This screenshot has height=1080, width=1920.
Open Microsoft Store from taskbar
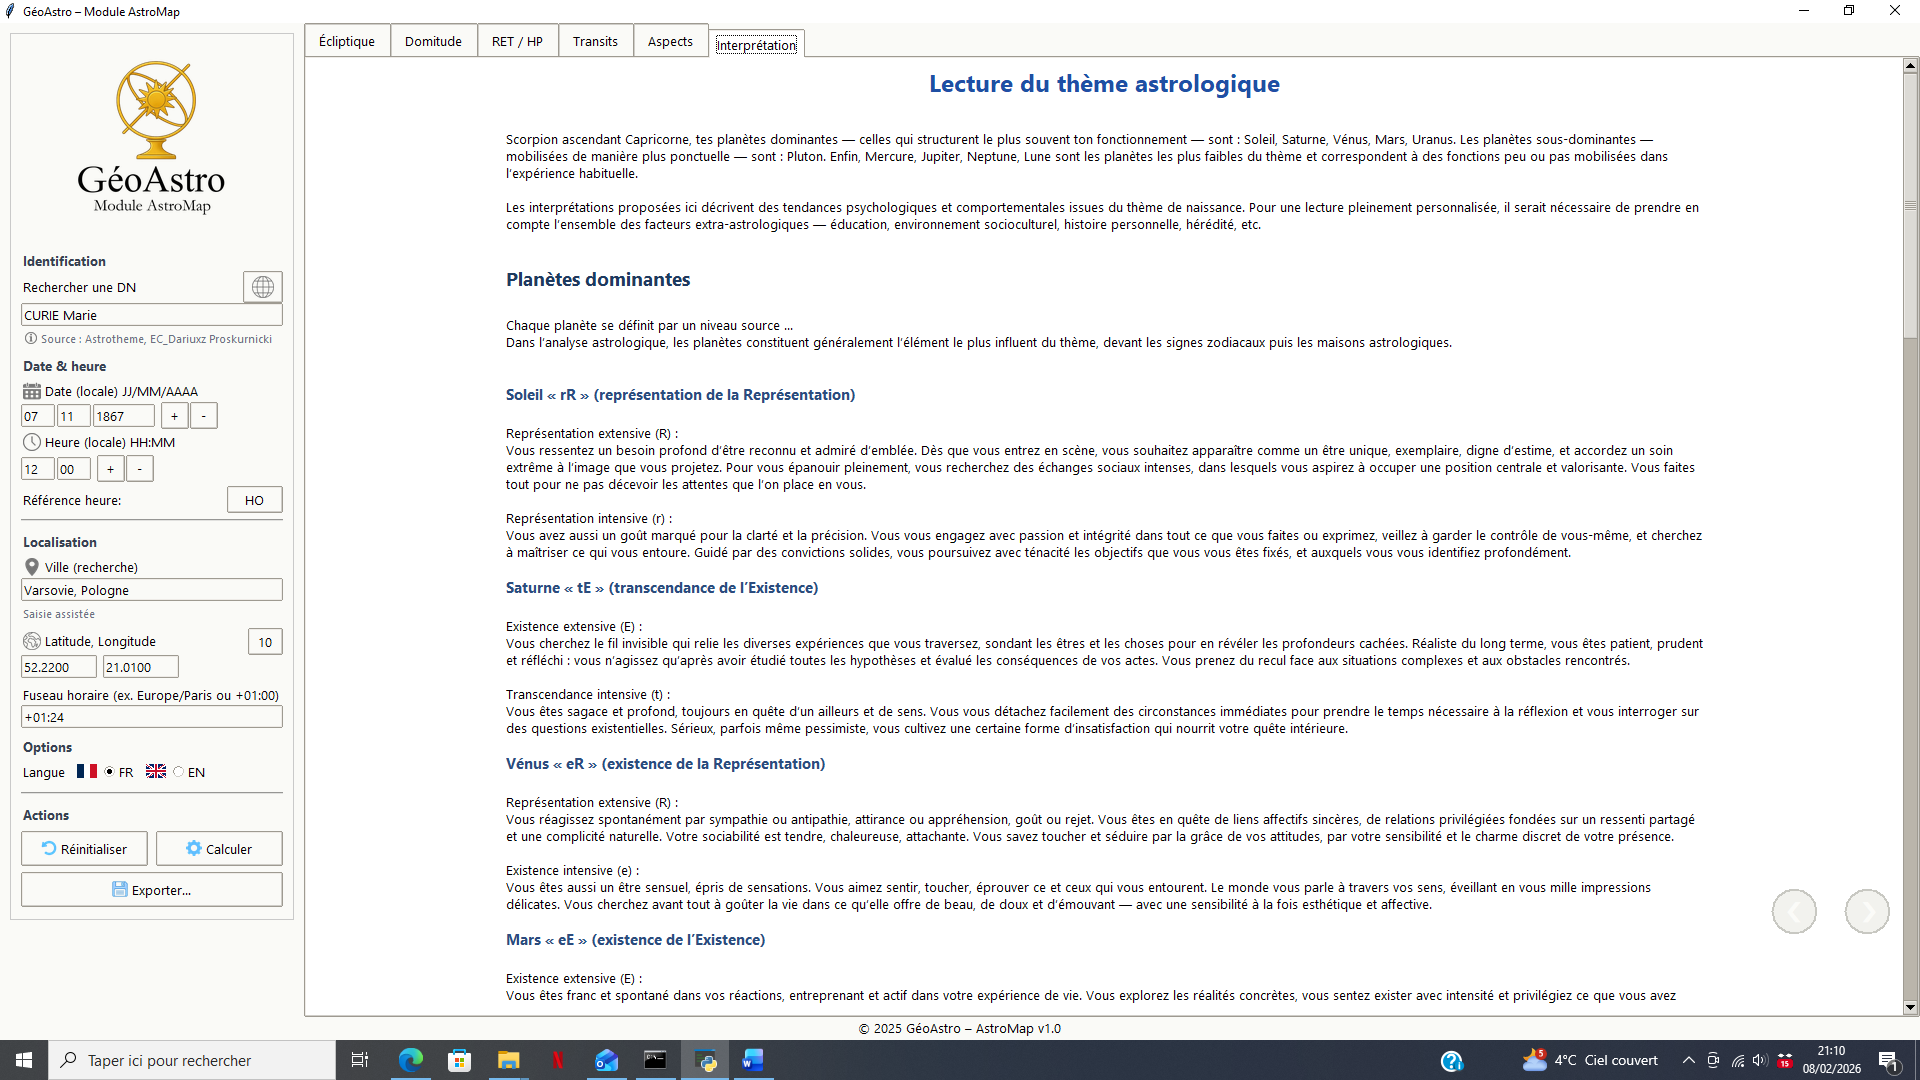[x=459, y=1060]
